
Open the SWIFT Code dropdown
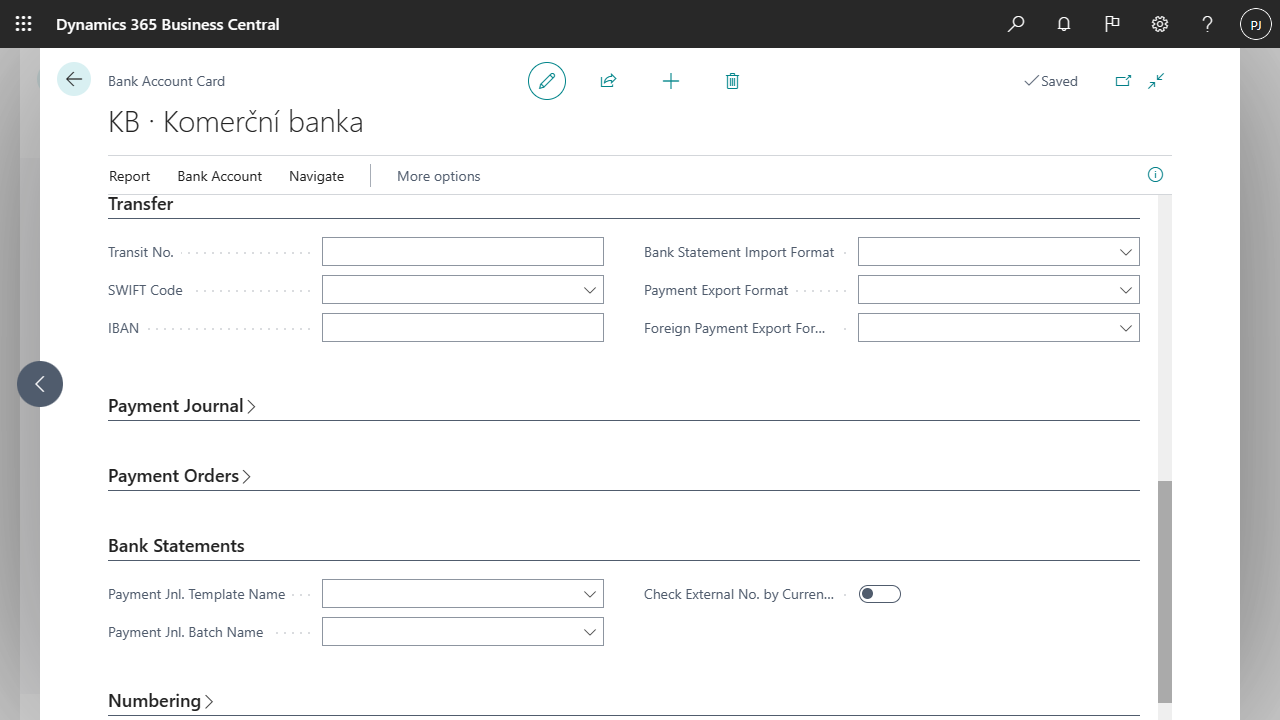click(x=590, y=289)
